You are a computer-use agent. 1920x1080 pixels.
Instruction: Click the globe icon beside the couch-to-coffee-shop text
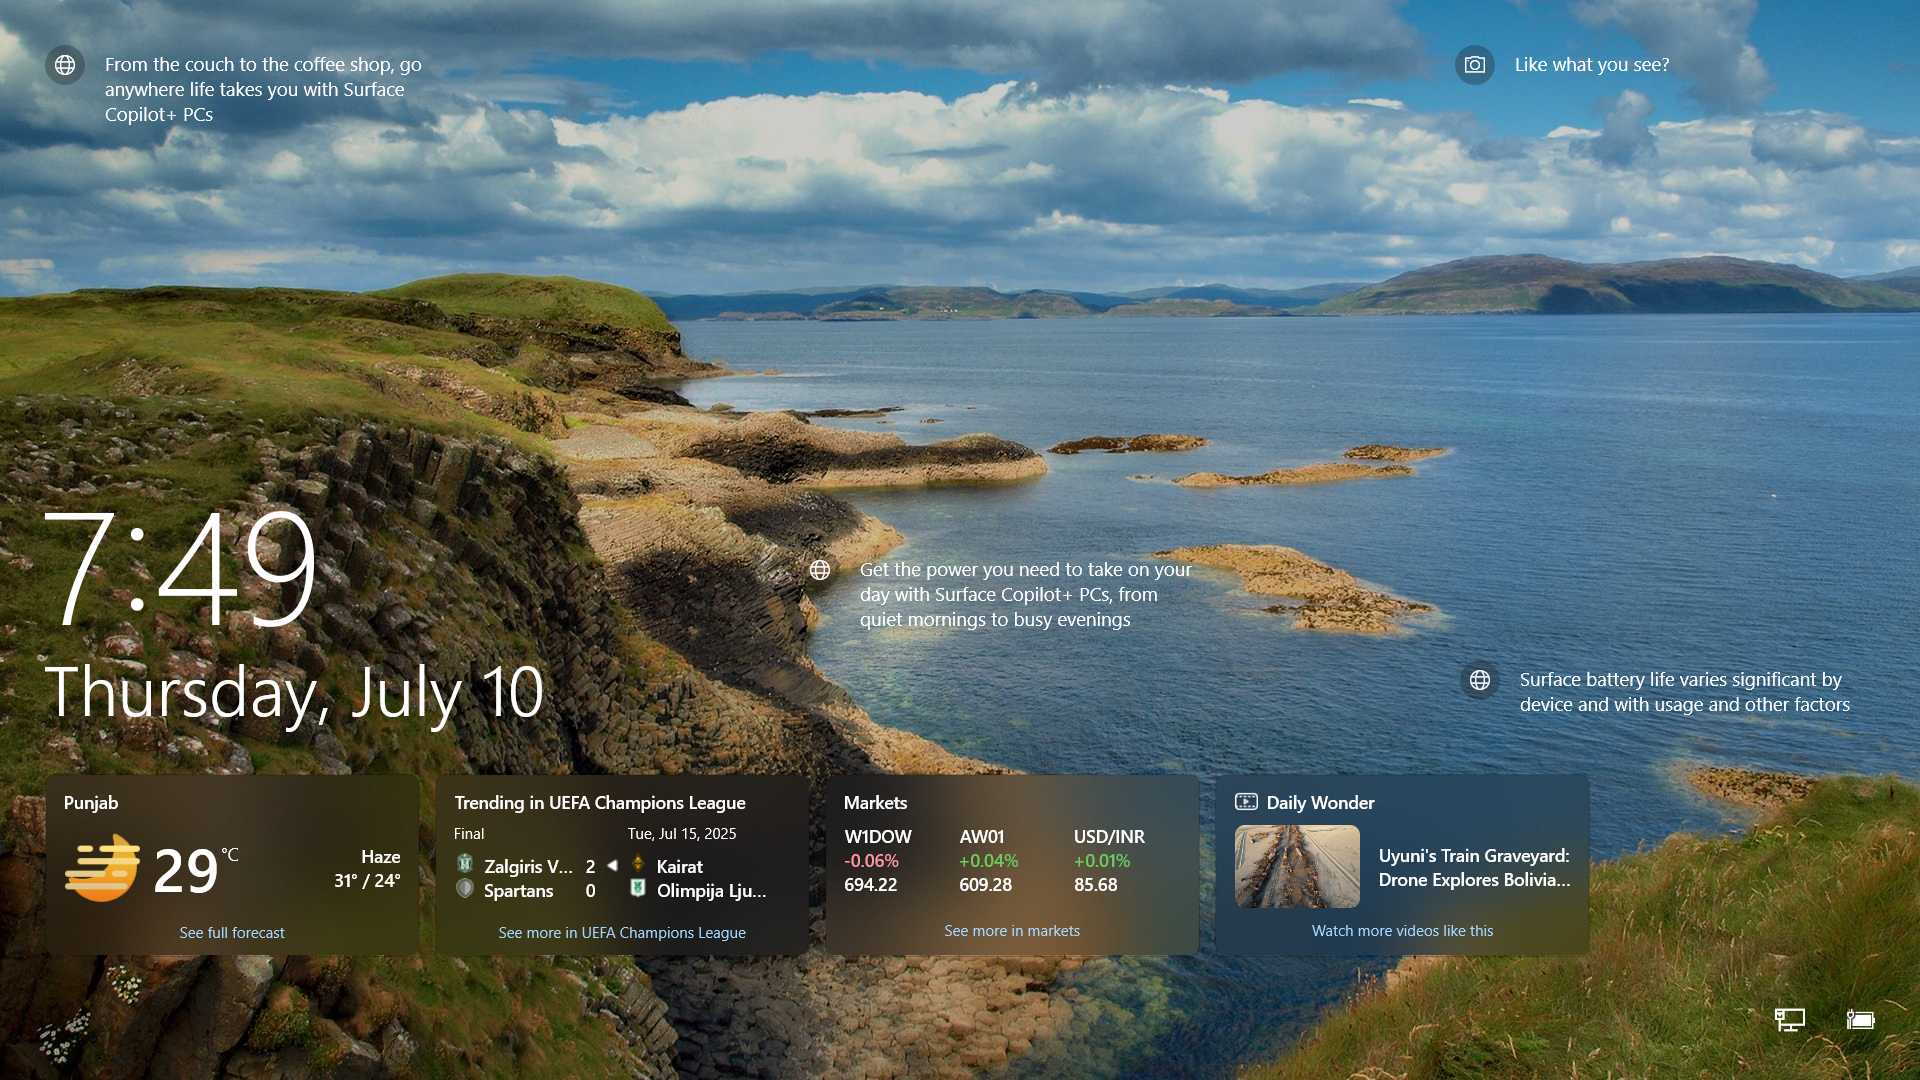[x=65, y=65]
